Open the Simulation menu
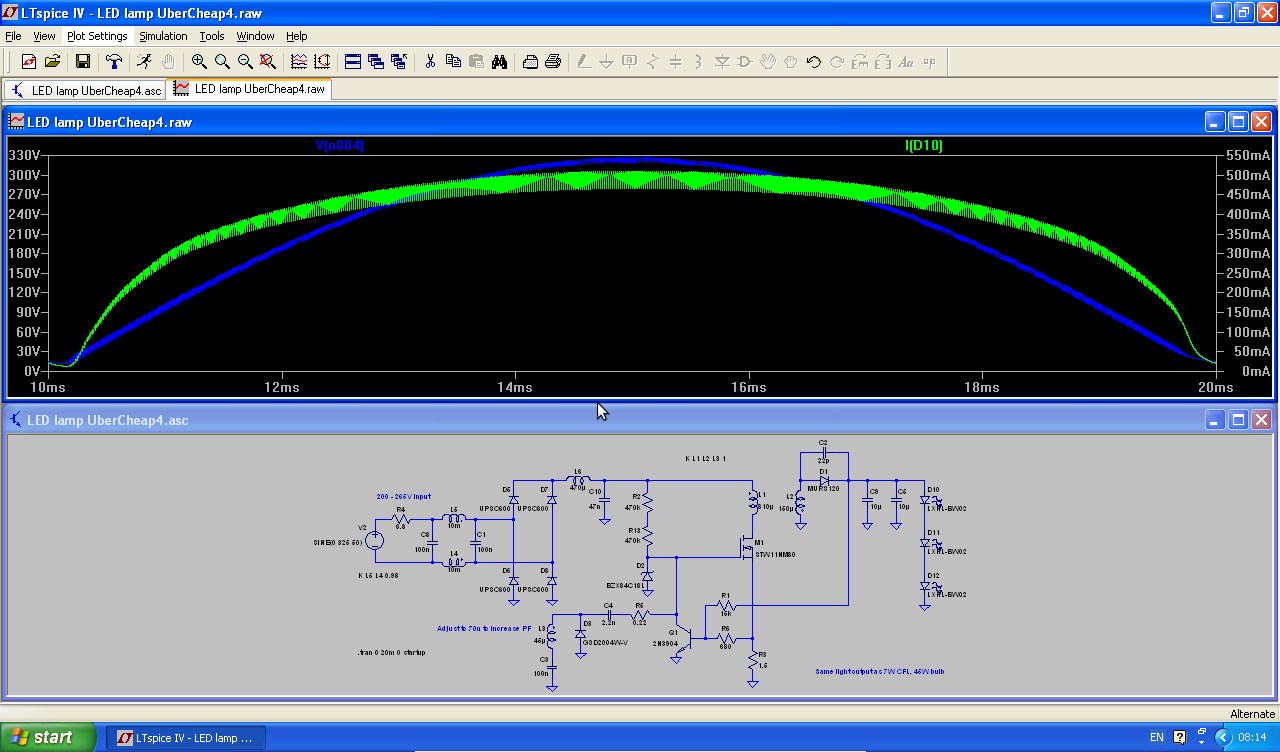Image resolution: width=1280 pixels, height=752 pixels. [x=163, y=36]
